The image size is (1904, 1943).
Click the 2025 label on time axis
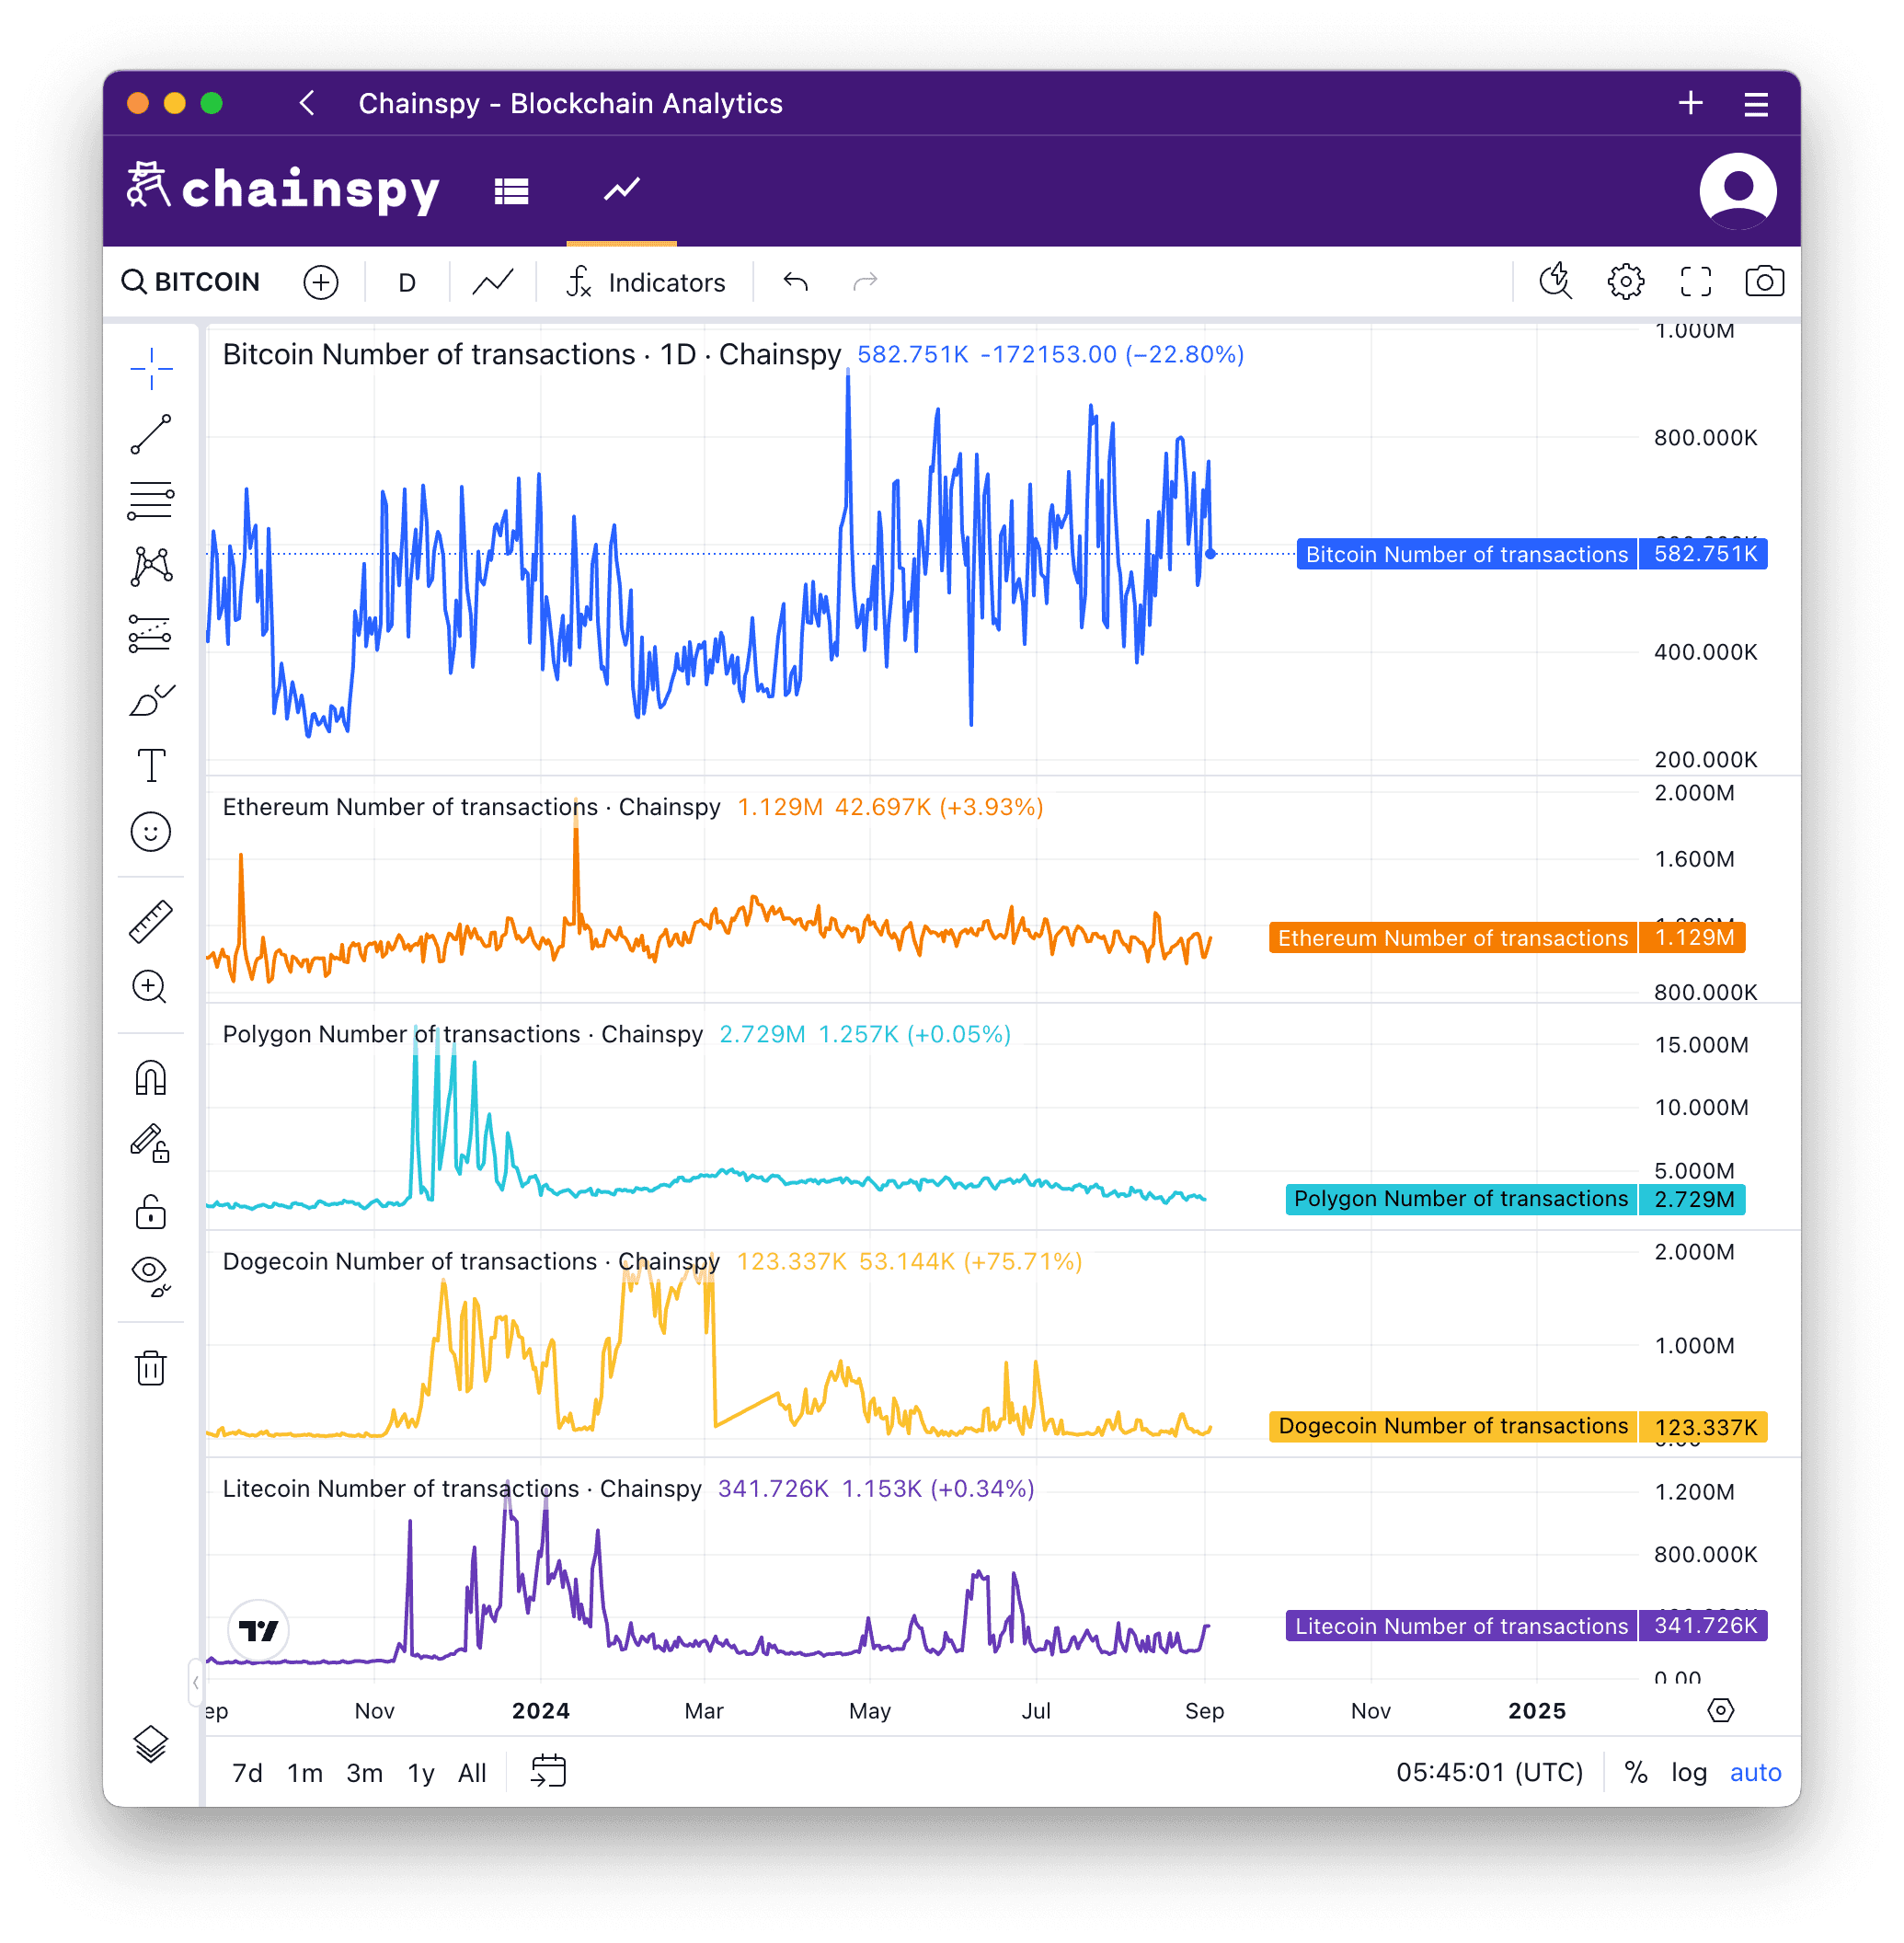click(x=1537, y=1711)
